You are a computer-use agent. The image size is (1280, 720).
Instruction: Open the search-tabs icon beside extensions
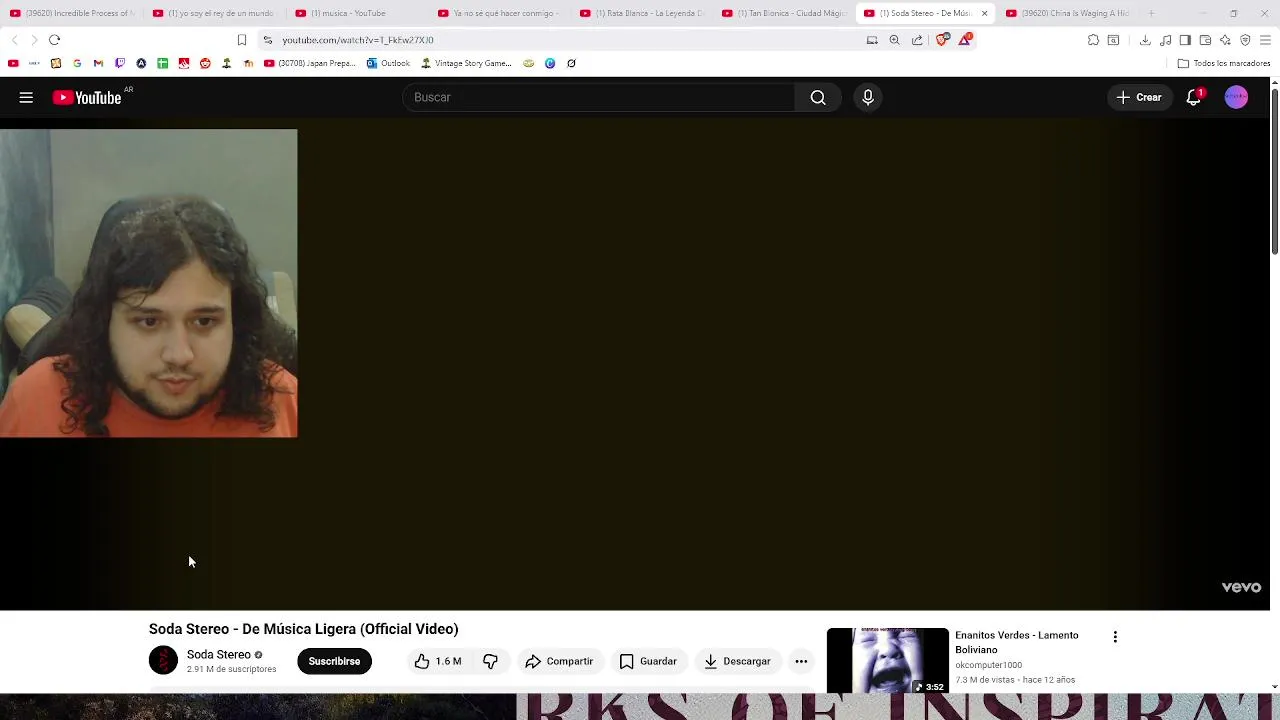(1113, 40)
